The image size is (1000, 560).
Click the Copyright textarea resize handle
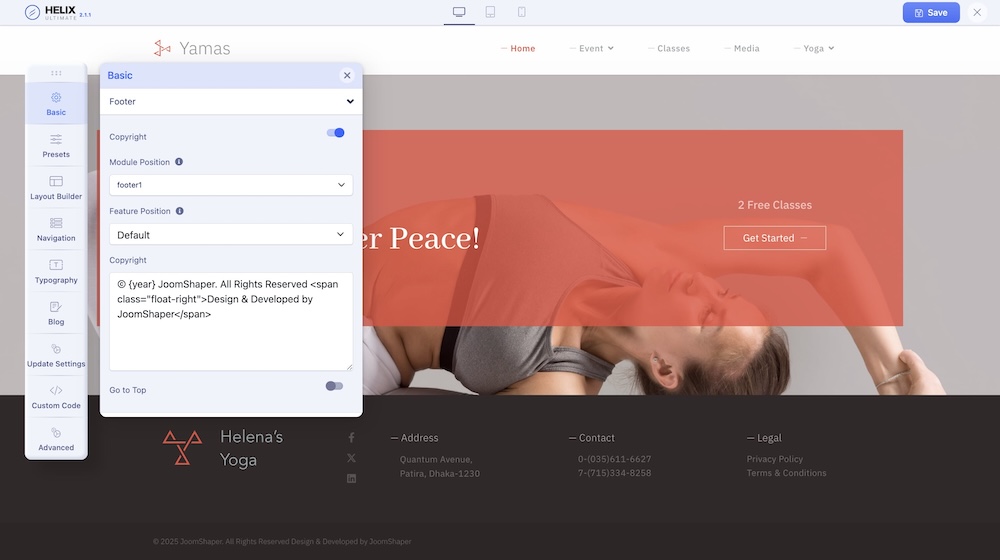point(349,367)
